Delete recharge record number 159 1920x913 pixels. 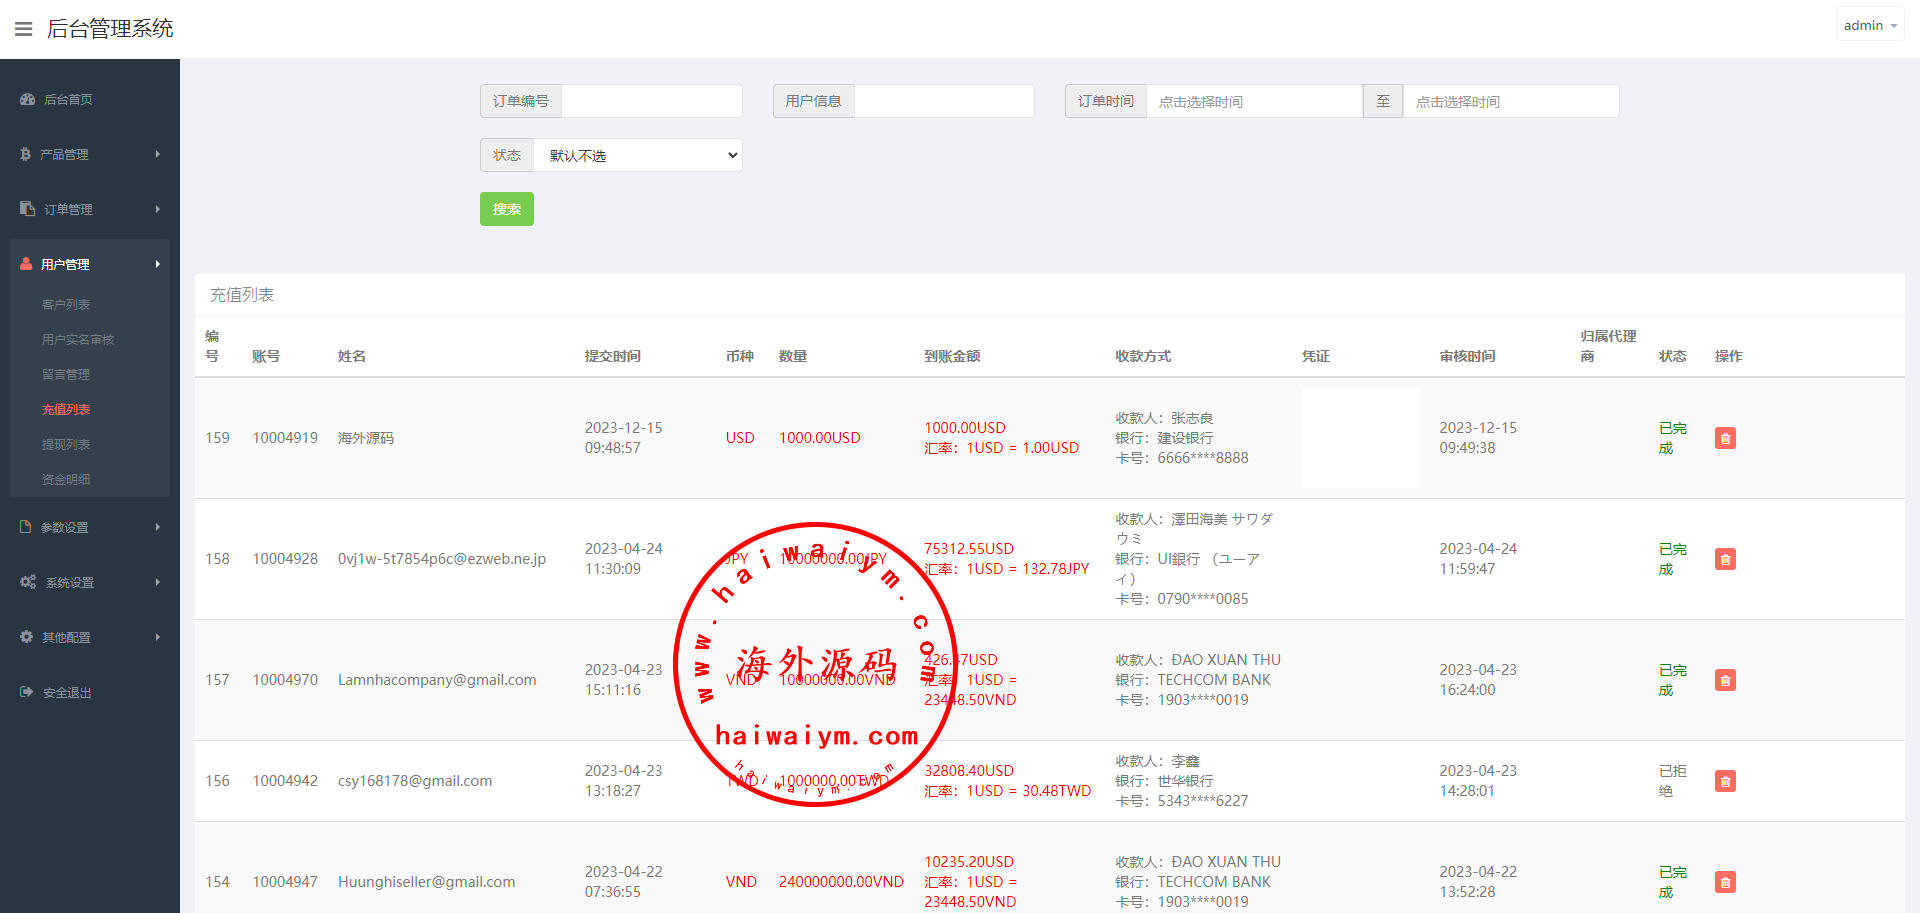click(x=1725, y=438)
